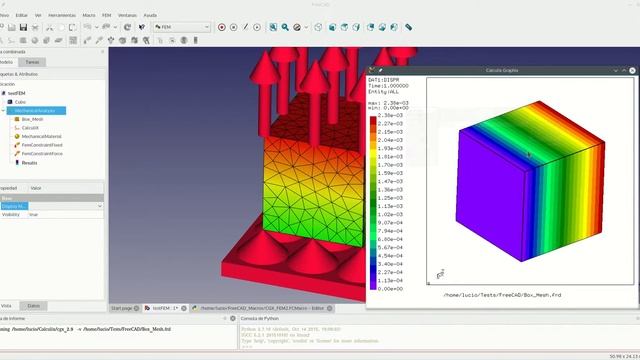This screenshot has height=360, width=640.
Task: Collapse the MechanicalAnalysis tree node
Action: pos(3,111)
